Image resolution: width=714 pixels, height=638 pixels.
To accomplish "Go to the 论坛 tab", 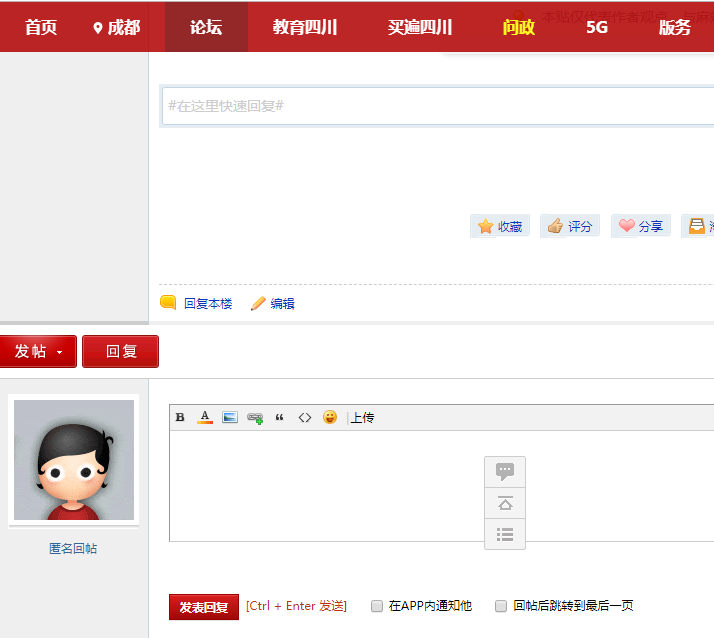I will click(x=206, y=27).
